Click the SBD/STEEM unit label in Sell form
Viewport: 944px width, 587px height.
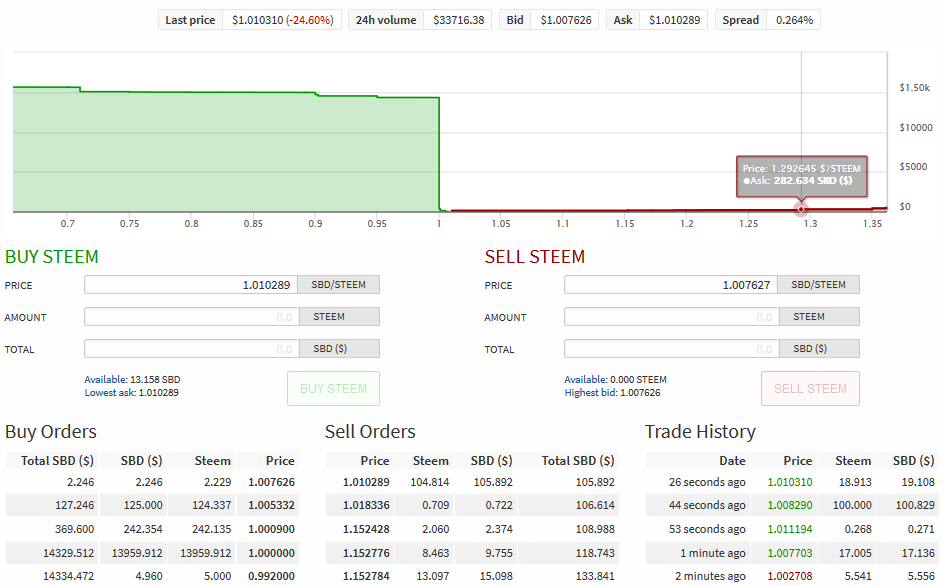(818, 285)
